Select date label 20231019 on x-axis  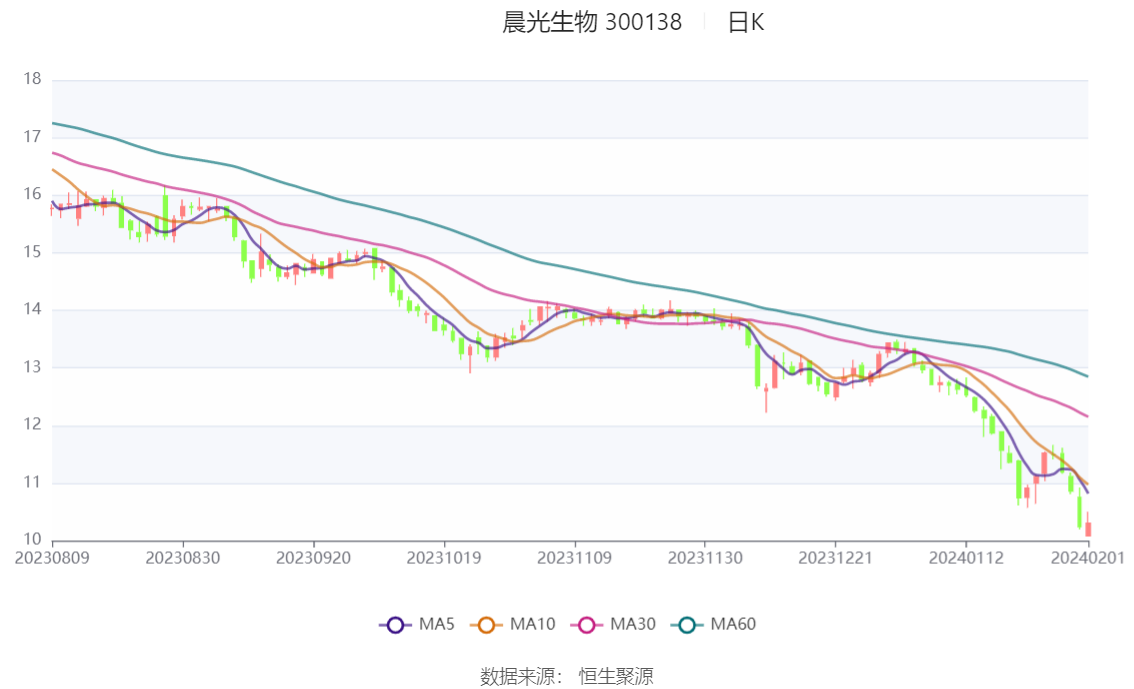point(444,558)
